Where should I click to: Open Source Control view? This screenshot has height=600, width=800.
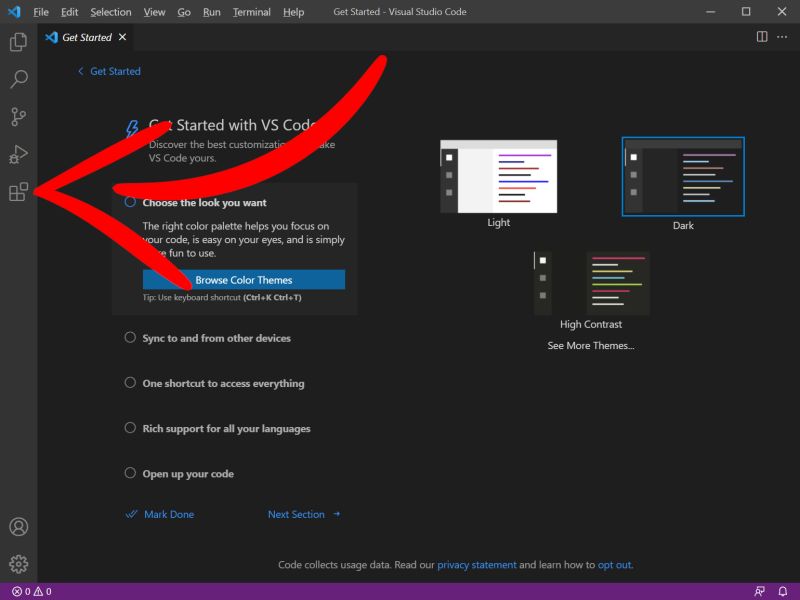pos(17,117)
